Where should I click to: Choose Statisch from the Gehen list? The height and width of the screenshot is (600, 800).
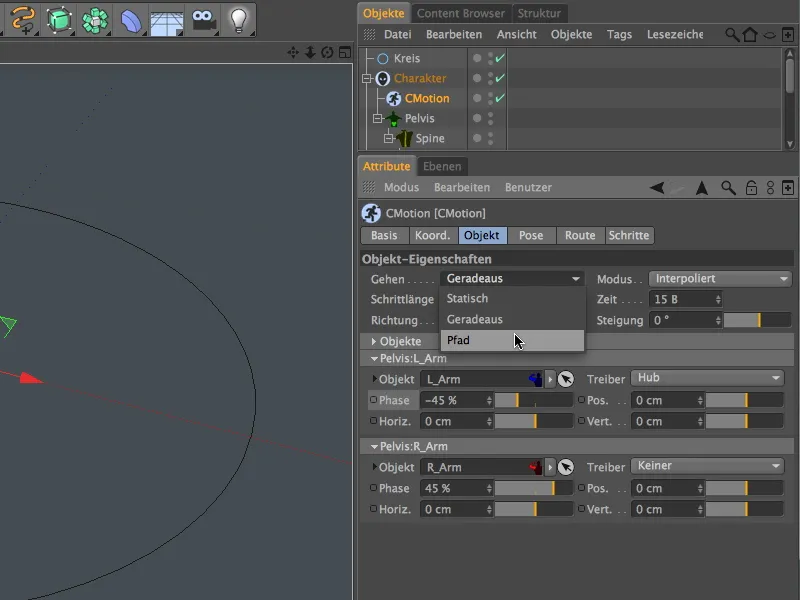[x=513, y=298]
